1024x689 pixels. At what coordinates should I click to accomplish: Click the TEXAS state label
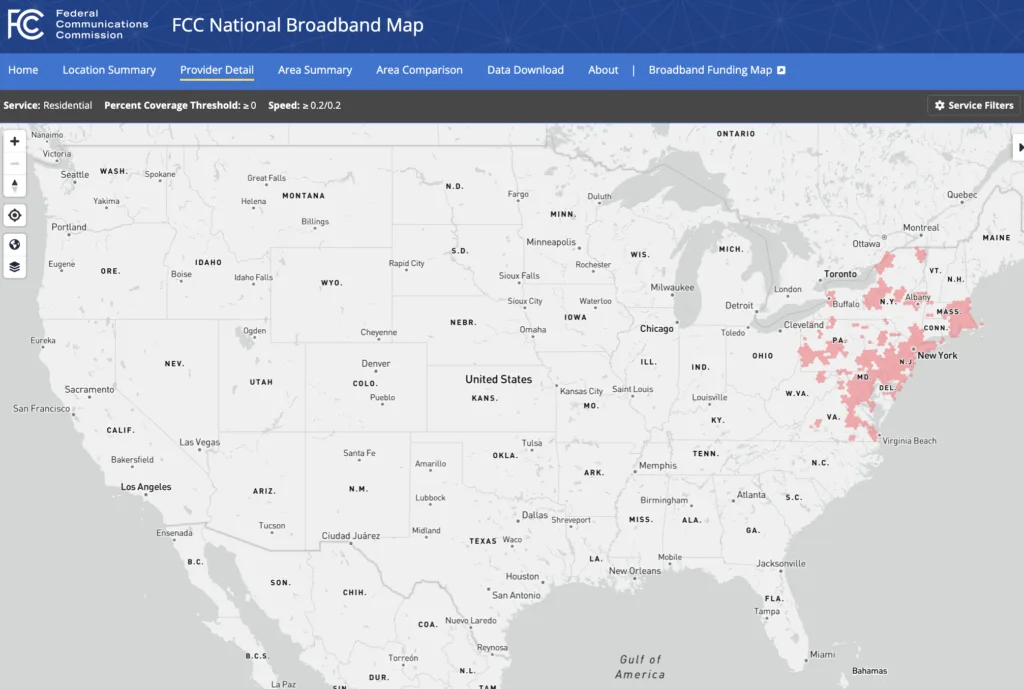point(483,541)
